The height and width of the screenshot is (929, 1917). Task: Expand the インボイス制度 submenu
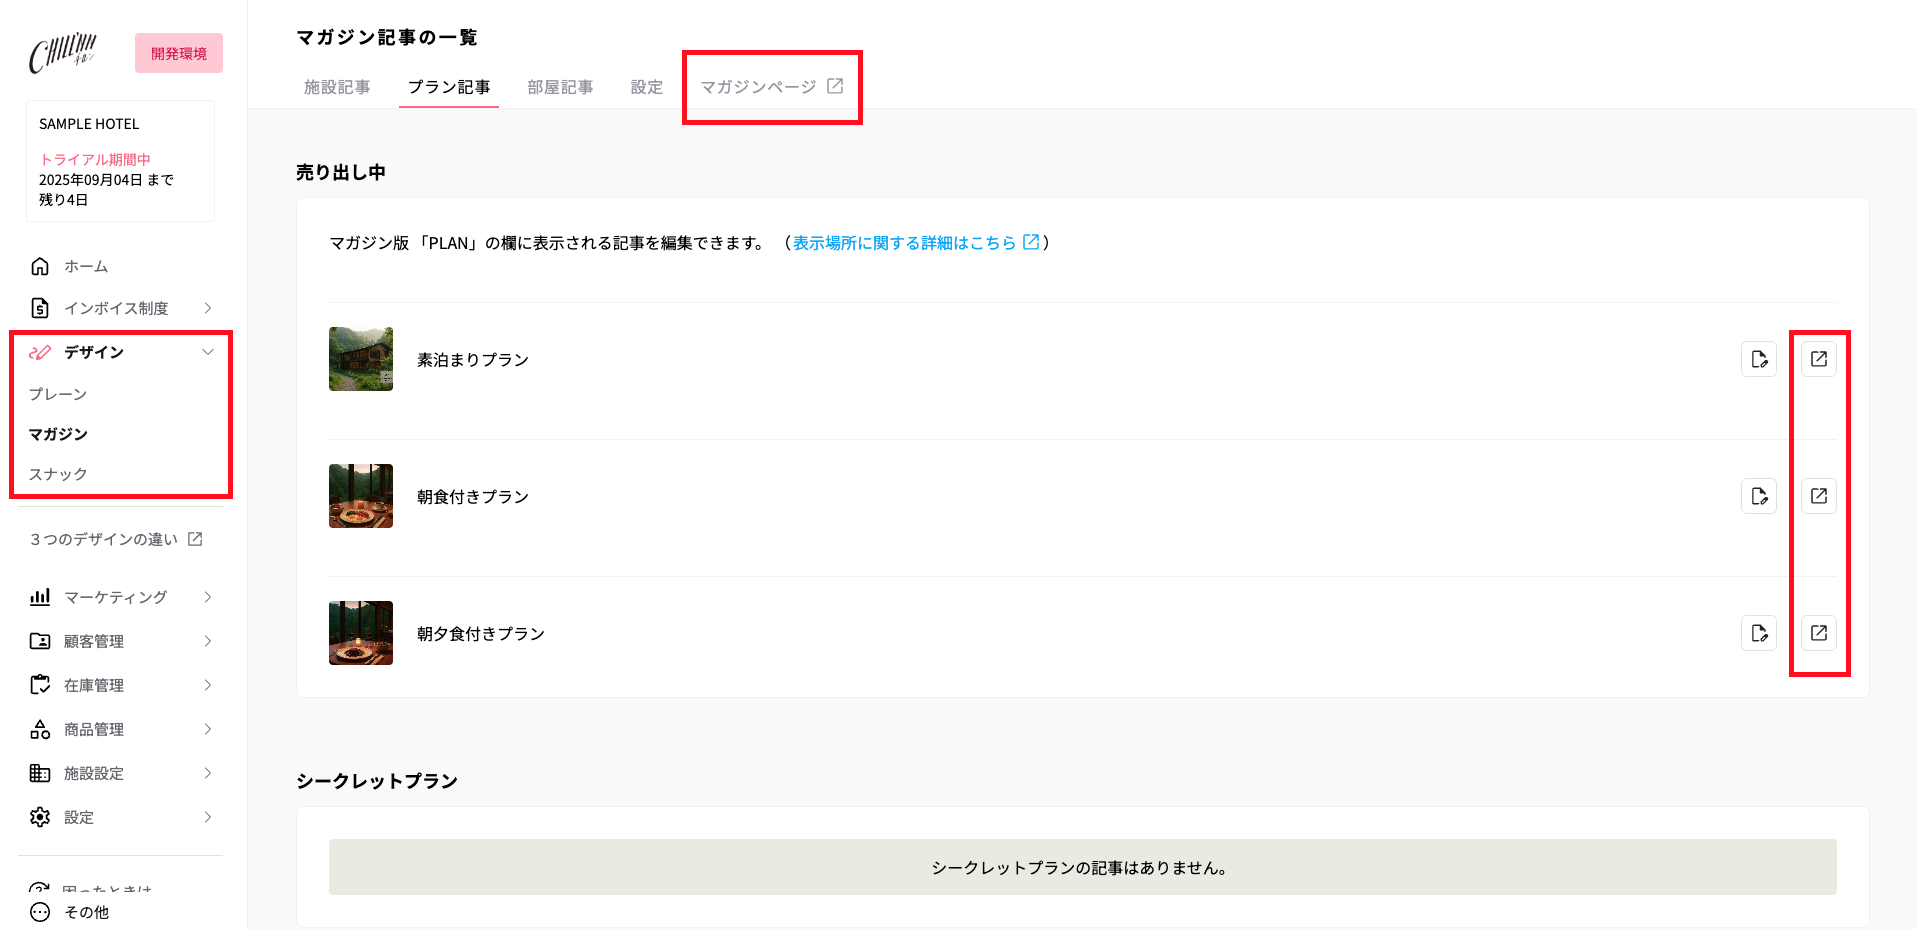pyautogui.click(x=208, y=308)
